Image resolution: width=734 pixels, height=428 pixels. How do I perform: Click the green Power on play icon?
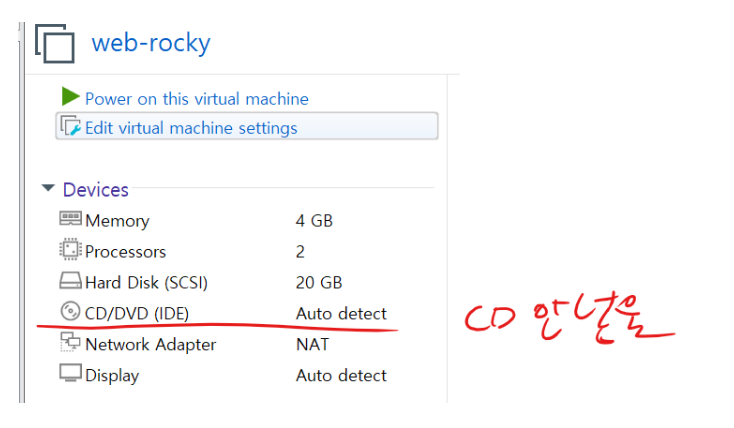pos(70,97)
